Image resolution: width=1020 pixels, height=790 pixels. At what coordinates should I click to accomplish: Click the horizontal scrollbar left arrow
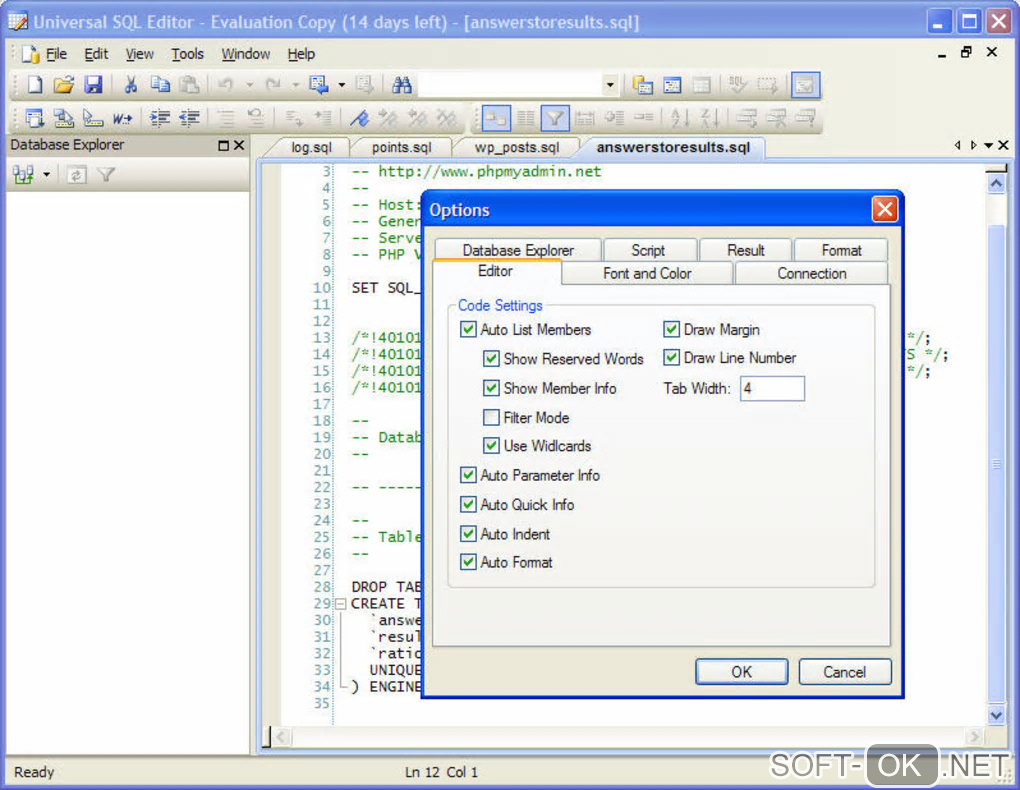click(281, 737)
